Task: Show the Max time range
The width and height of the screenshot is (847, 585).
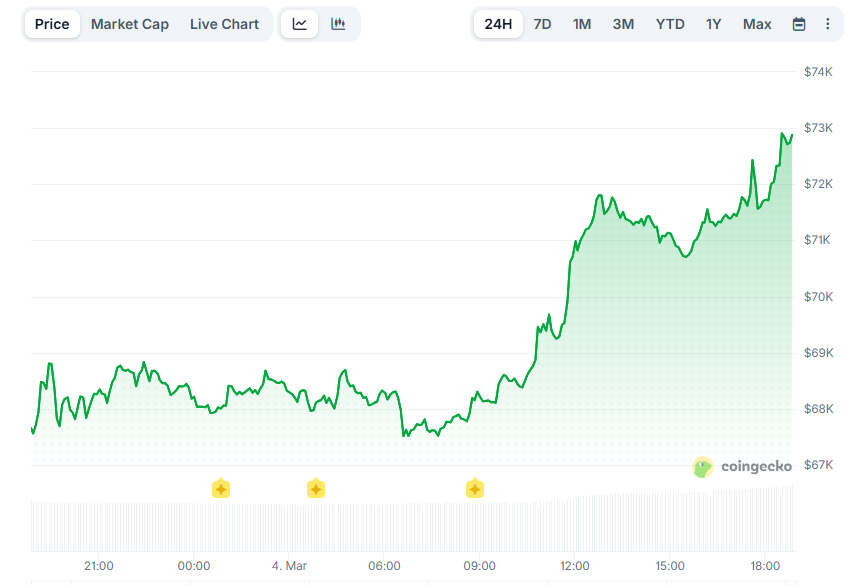Action: click(757, 24)
